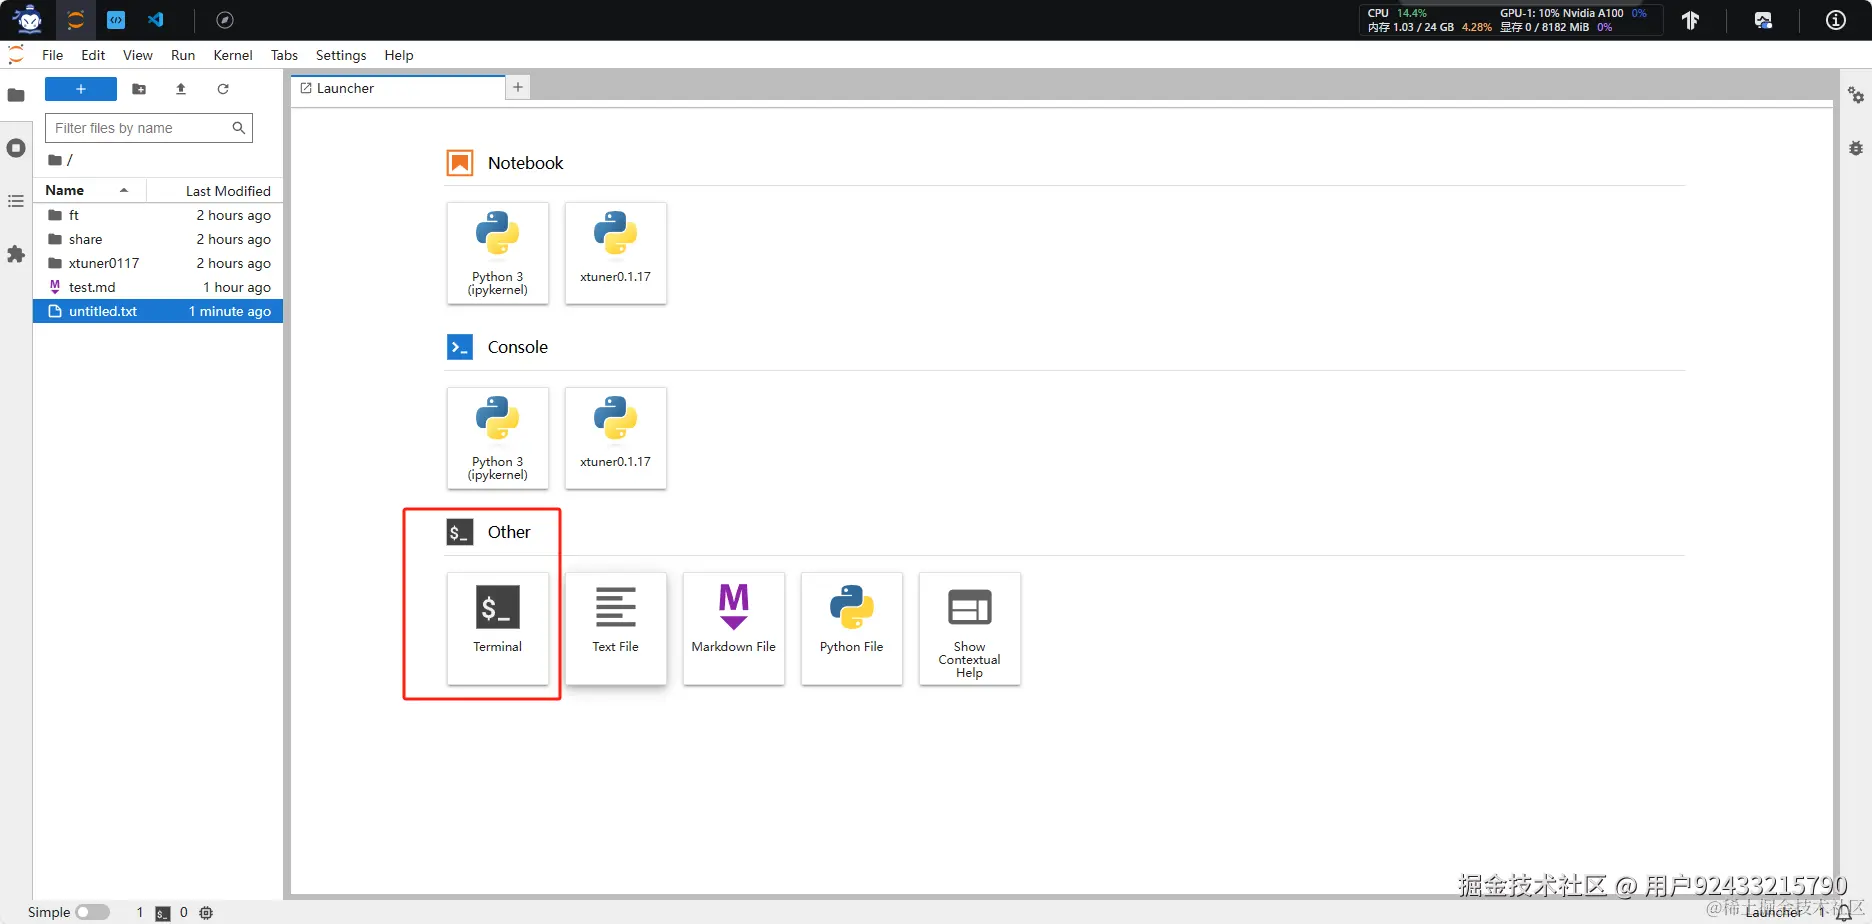
Task: Open the Tabs menu
Action: click(x=285, y=55)
